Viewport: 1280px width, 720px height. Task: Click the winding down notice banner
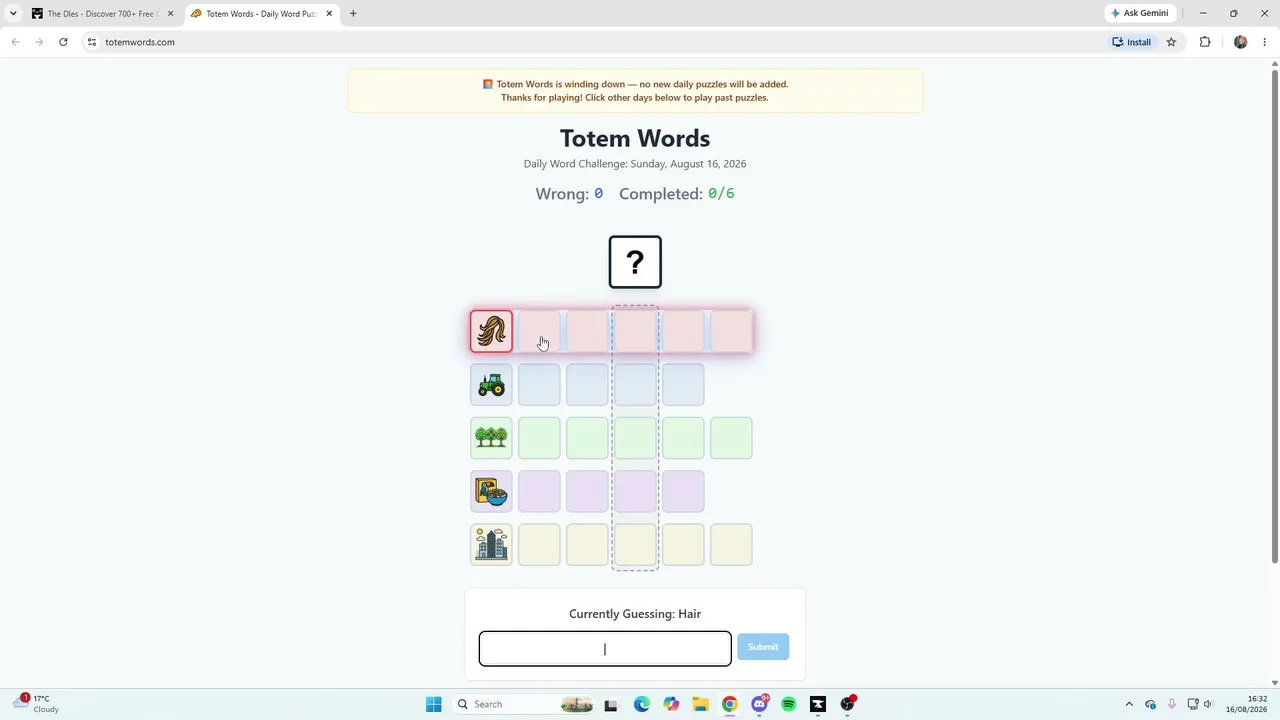tap(635, 91)
